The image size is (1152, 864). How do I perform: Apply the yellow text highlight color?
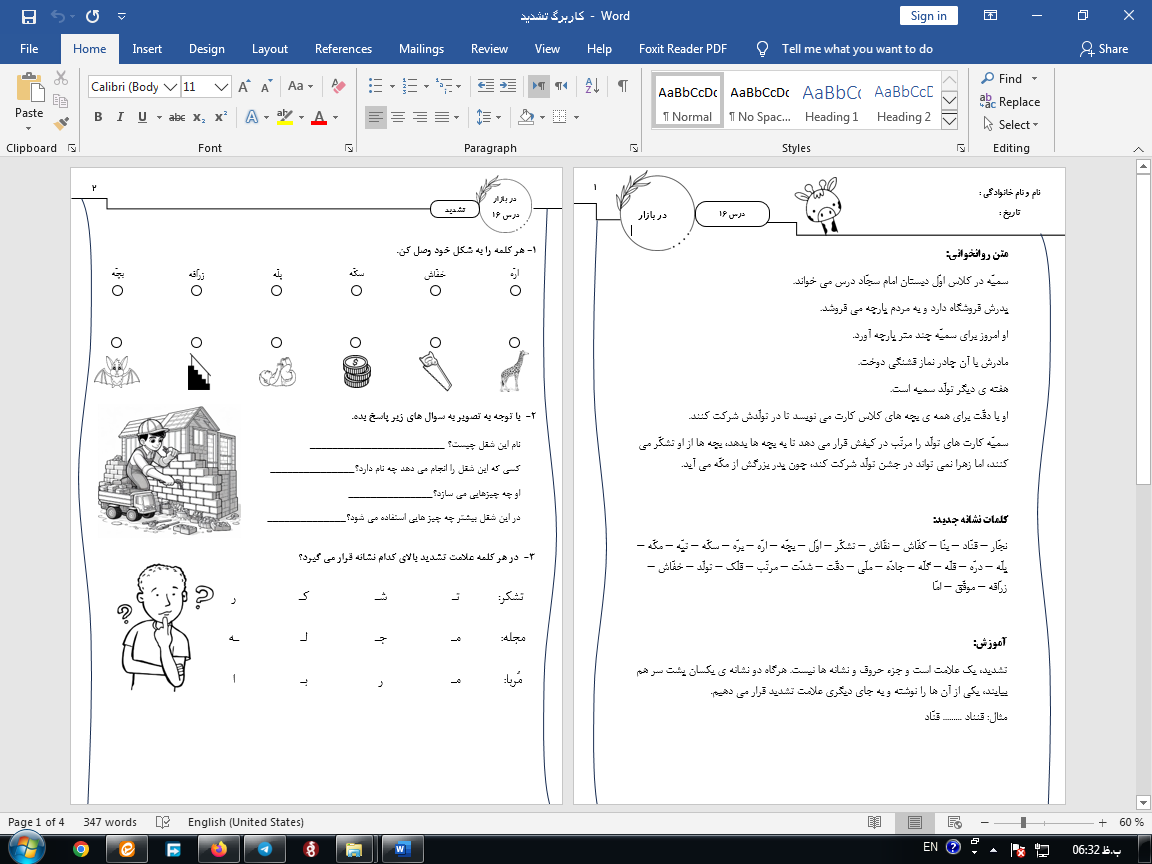(x=285, y=117)
